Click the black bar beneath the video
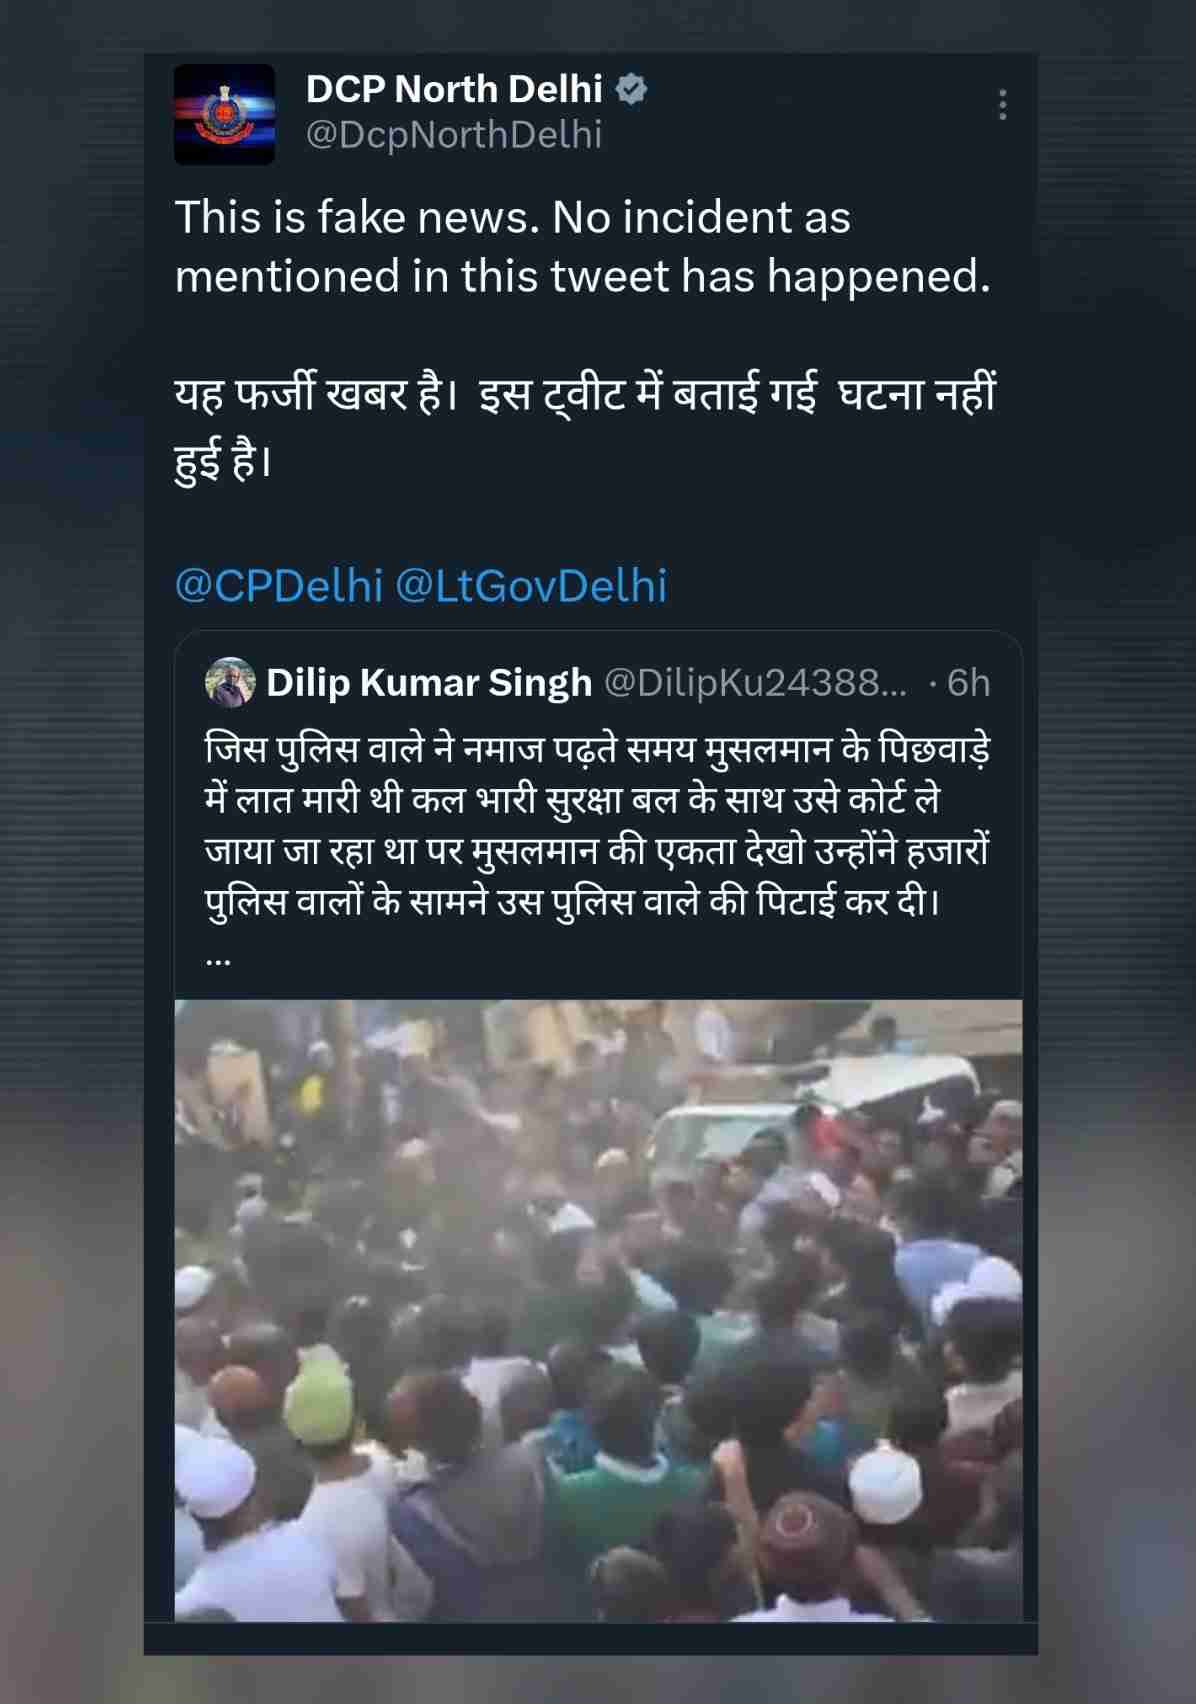The height and width of the screenshot is (1704, 1196). pyautogui.click(x=590, y=1638)
